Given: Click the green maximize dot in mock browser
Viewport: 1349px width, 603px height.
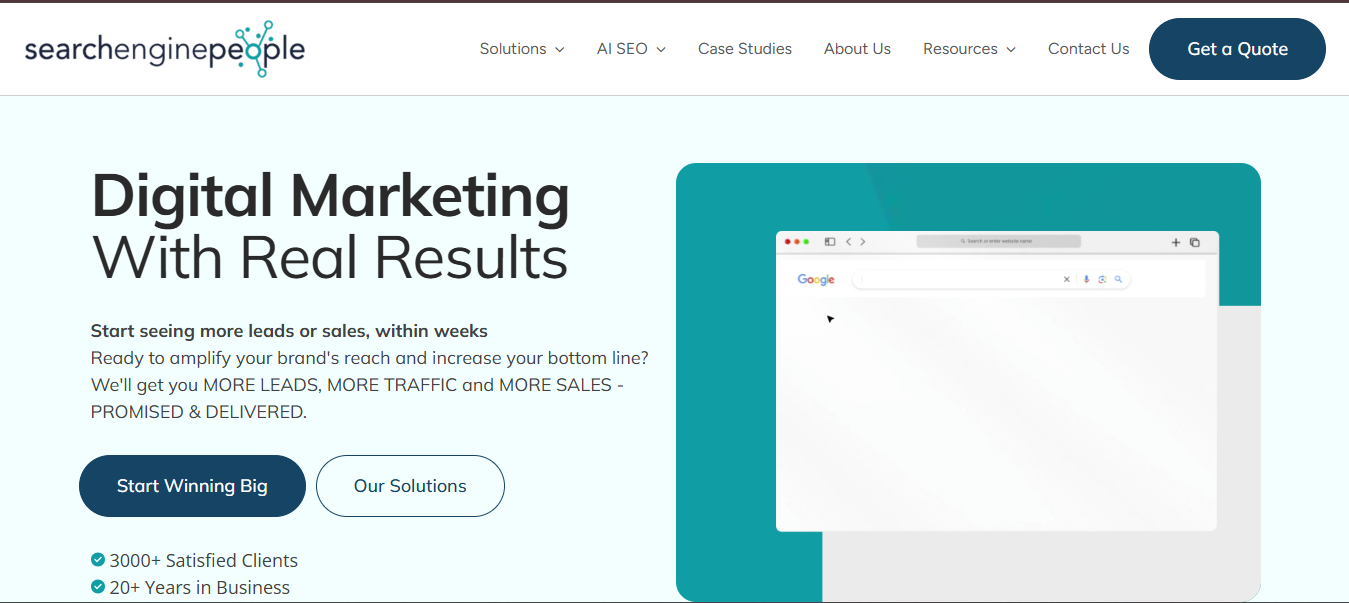Looking at the screenshot, I should pos(806,242).
